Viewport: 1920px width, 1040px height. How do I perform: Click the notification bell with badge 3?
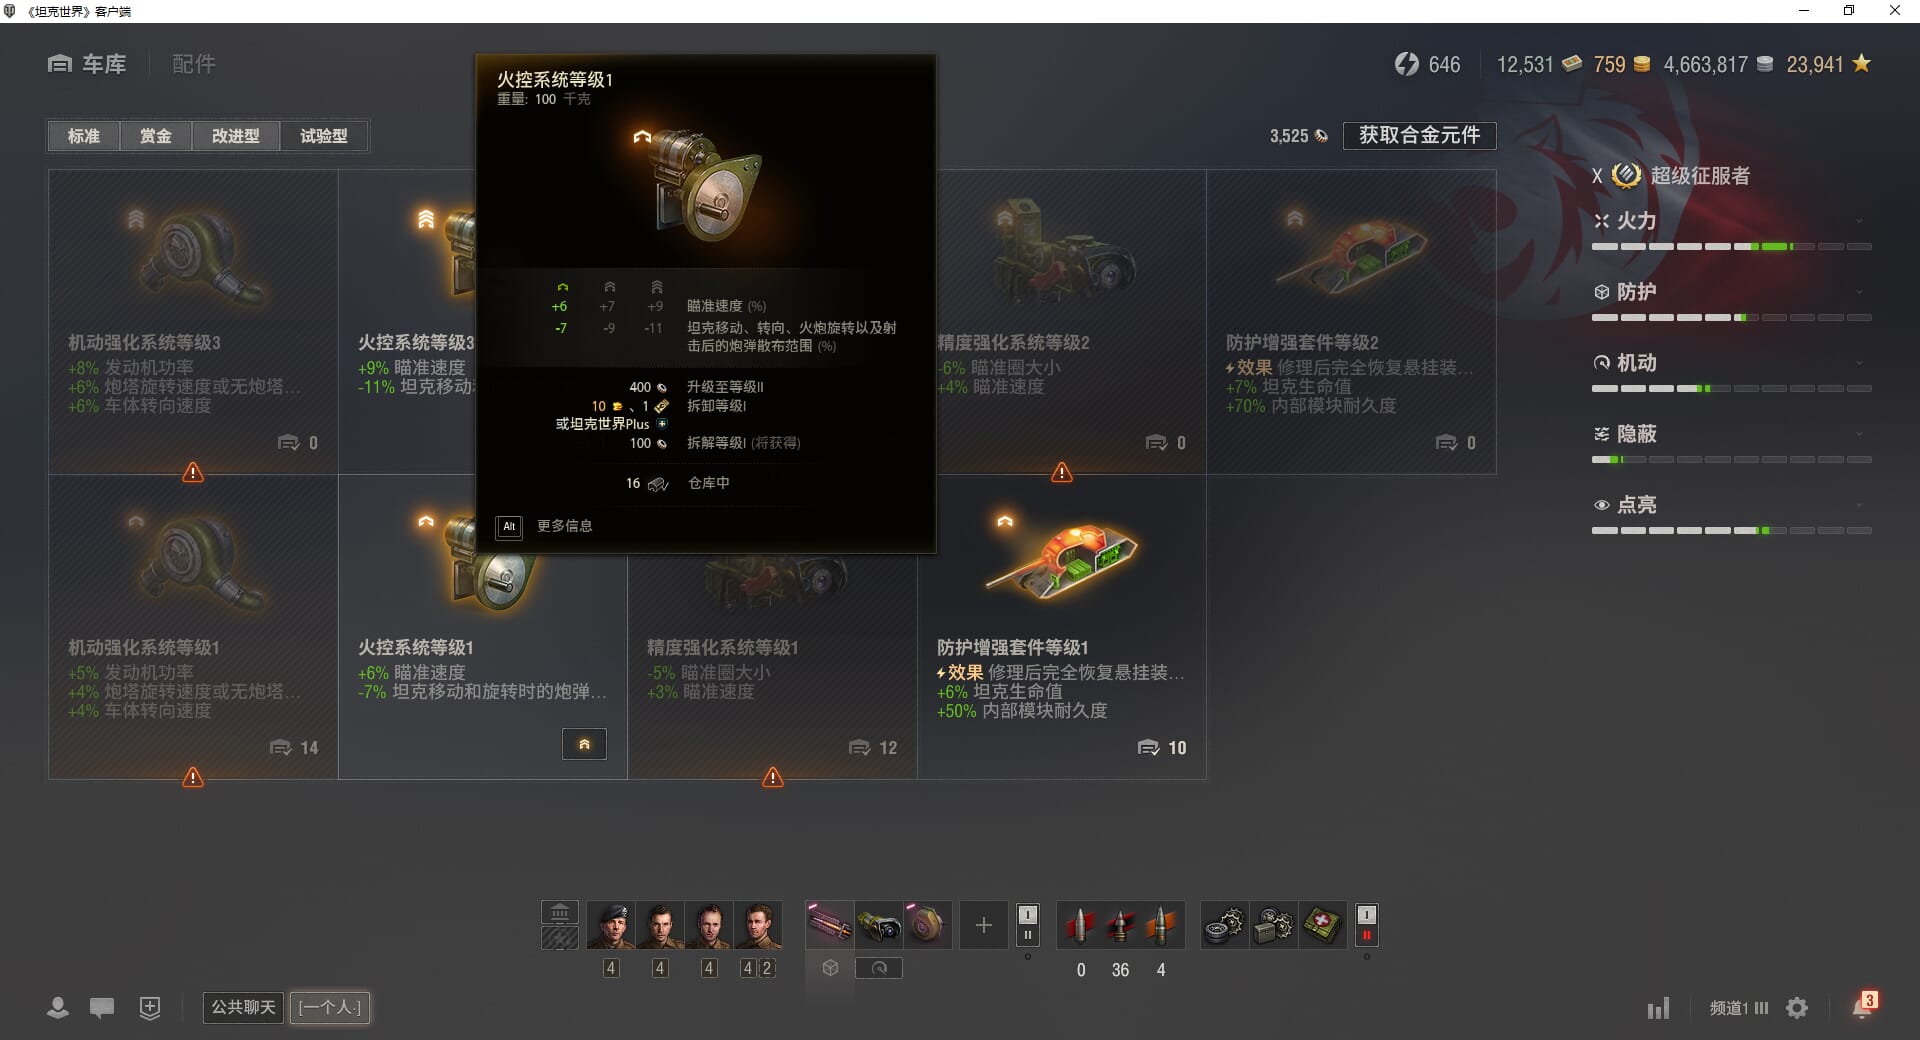click(1863, 1006)
